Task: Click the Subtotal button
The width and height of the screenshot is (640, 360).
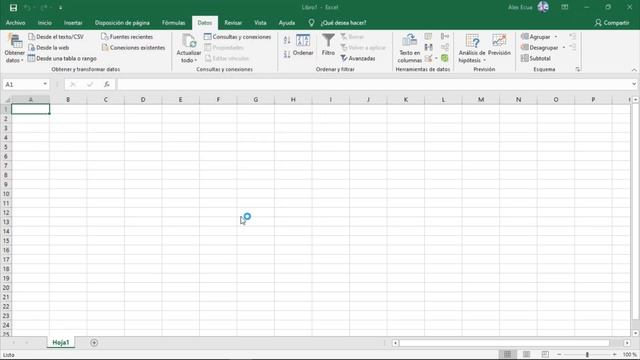Action: pos(536,58)
